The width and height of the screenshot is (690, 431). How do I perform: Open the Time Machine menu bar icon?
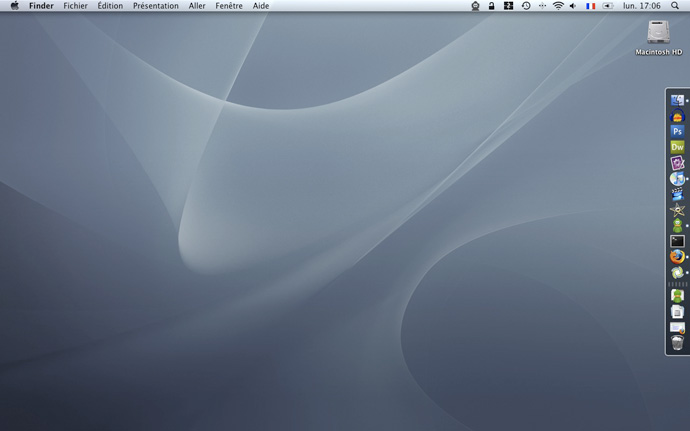526,6
